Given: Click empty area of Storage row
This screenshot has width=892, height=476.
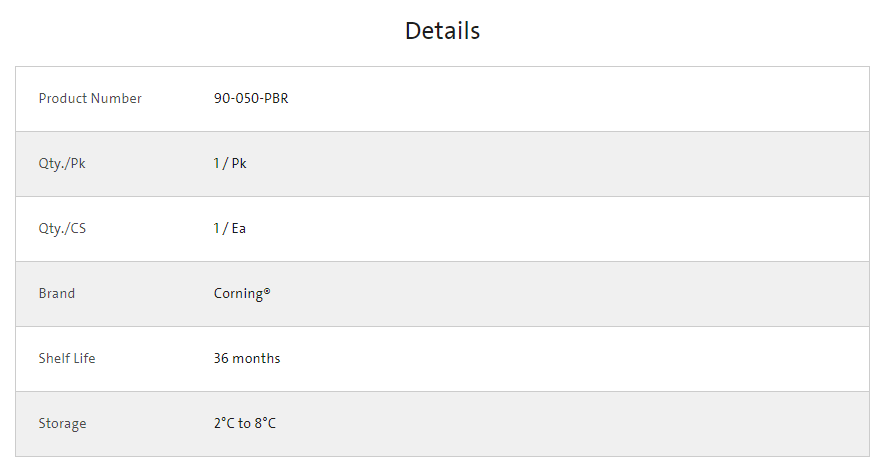Looking at the screenshot, I should (569, 424).
